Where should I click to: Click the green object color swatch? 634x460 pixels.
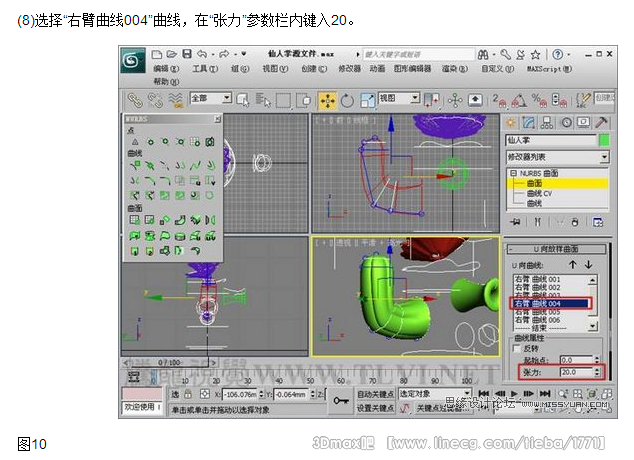point(604,141)
